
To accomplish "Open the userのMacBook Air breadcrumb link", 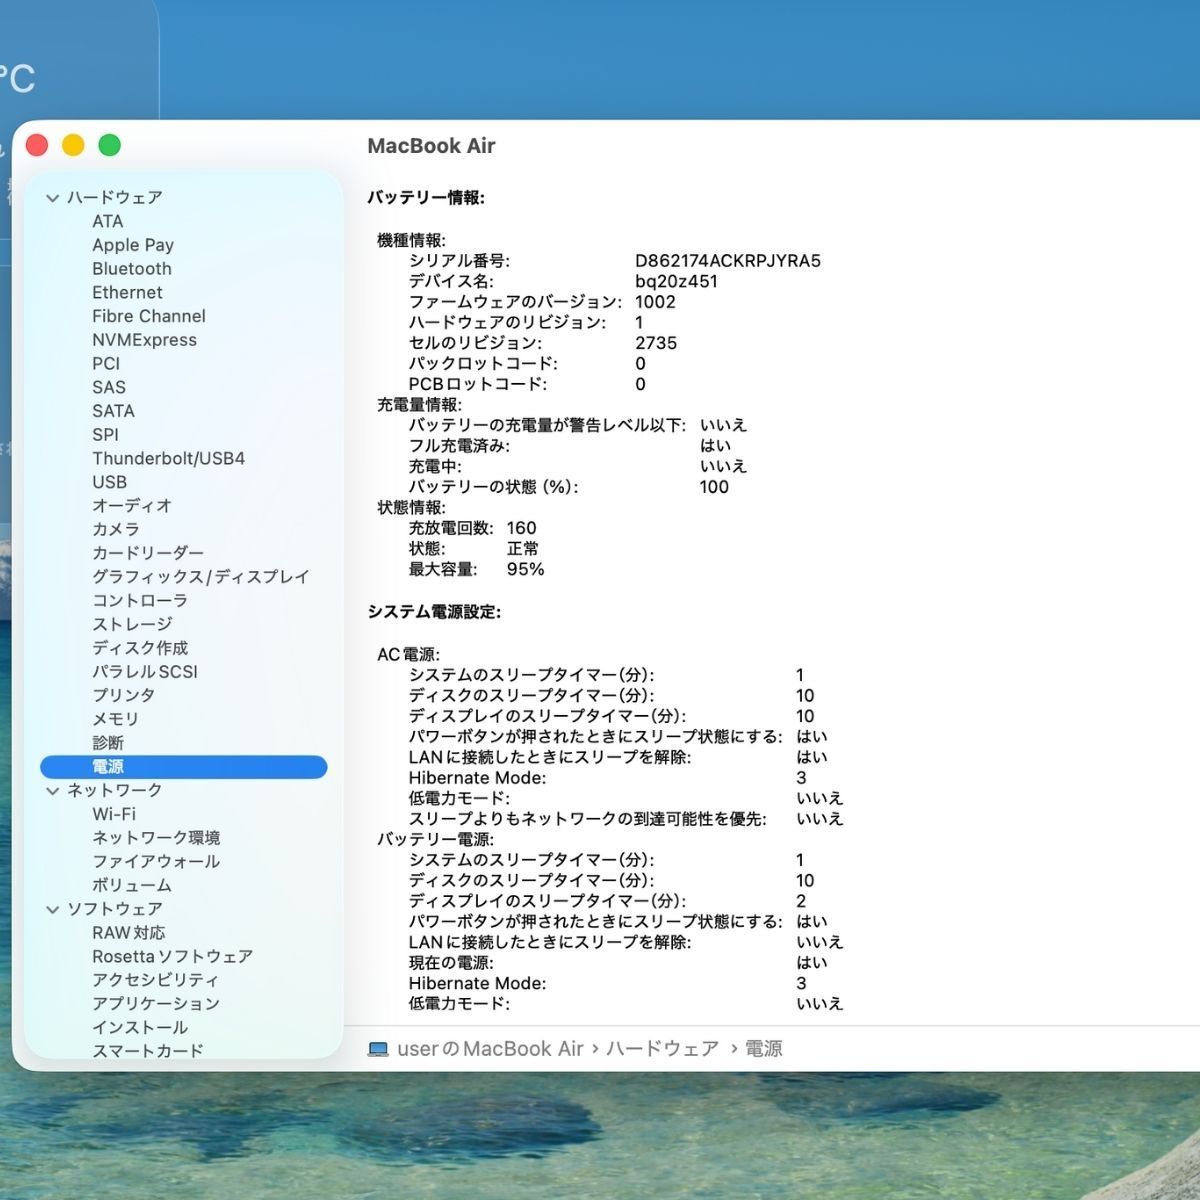I will tap(487, 1048).
